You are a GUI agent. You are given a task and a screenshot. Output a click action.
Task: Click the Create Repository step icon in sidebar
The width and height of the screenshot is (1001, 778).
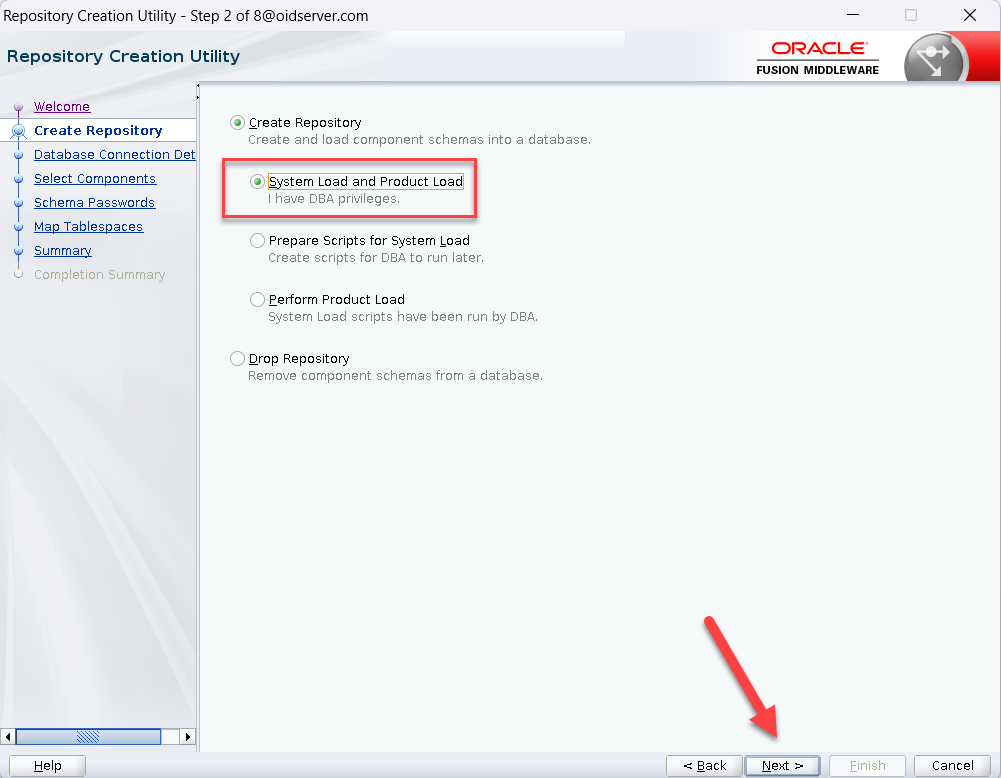[x=18, y=131]
